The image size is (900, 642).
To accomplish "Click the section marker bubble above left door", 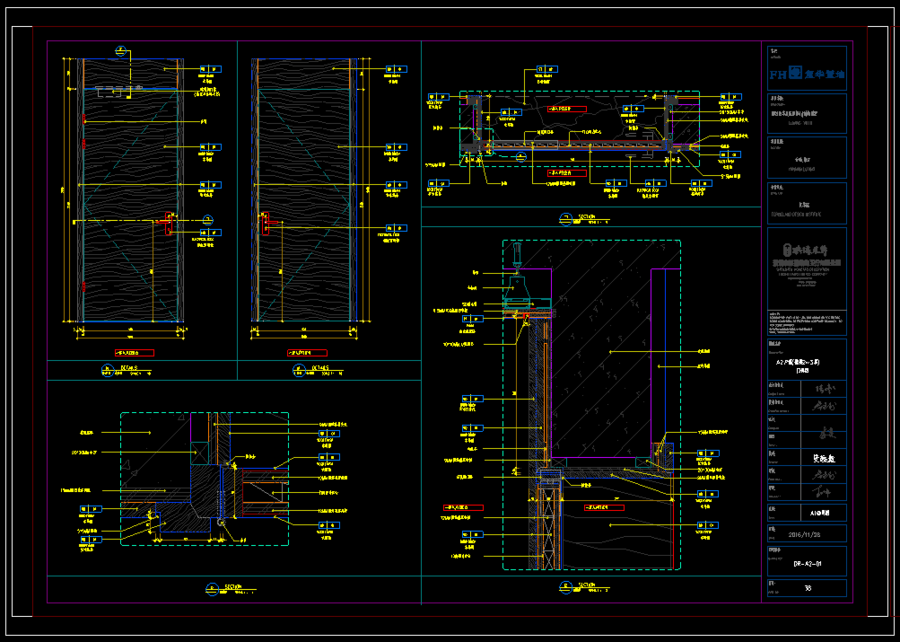I will point(121,51).
